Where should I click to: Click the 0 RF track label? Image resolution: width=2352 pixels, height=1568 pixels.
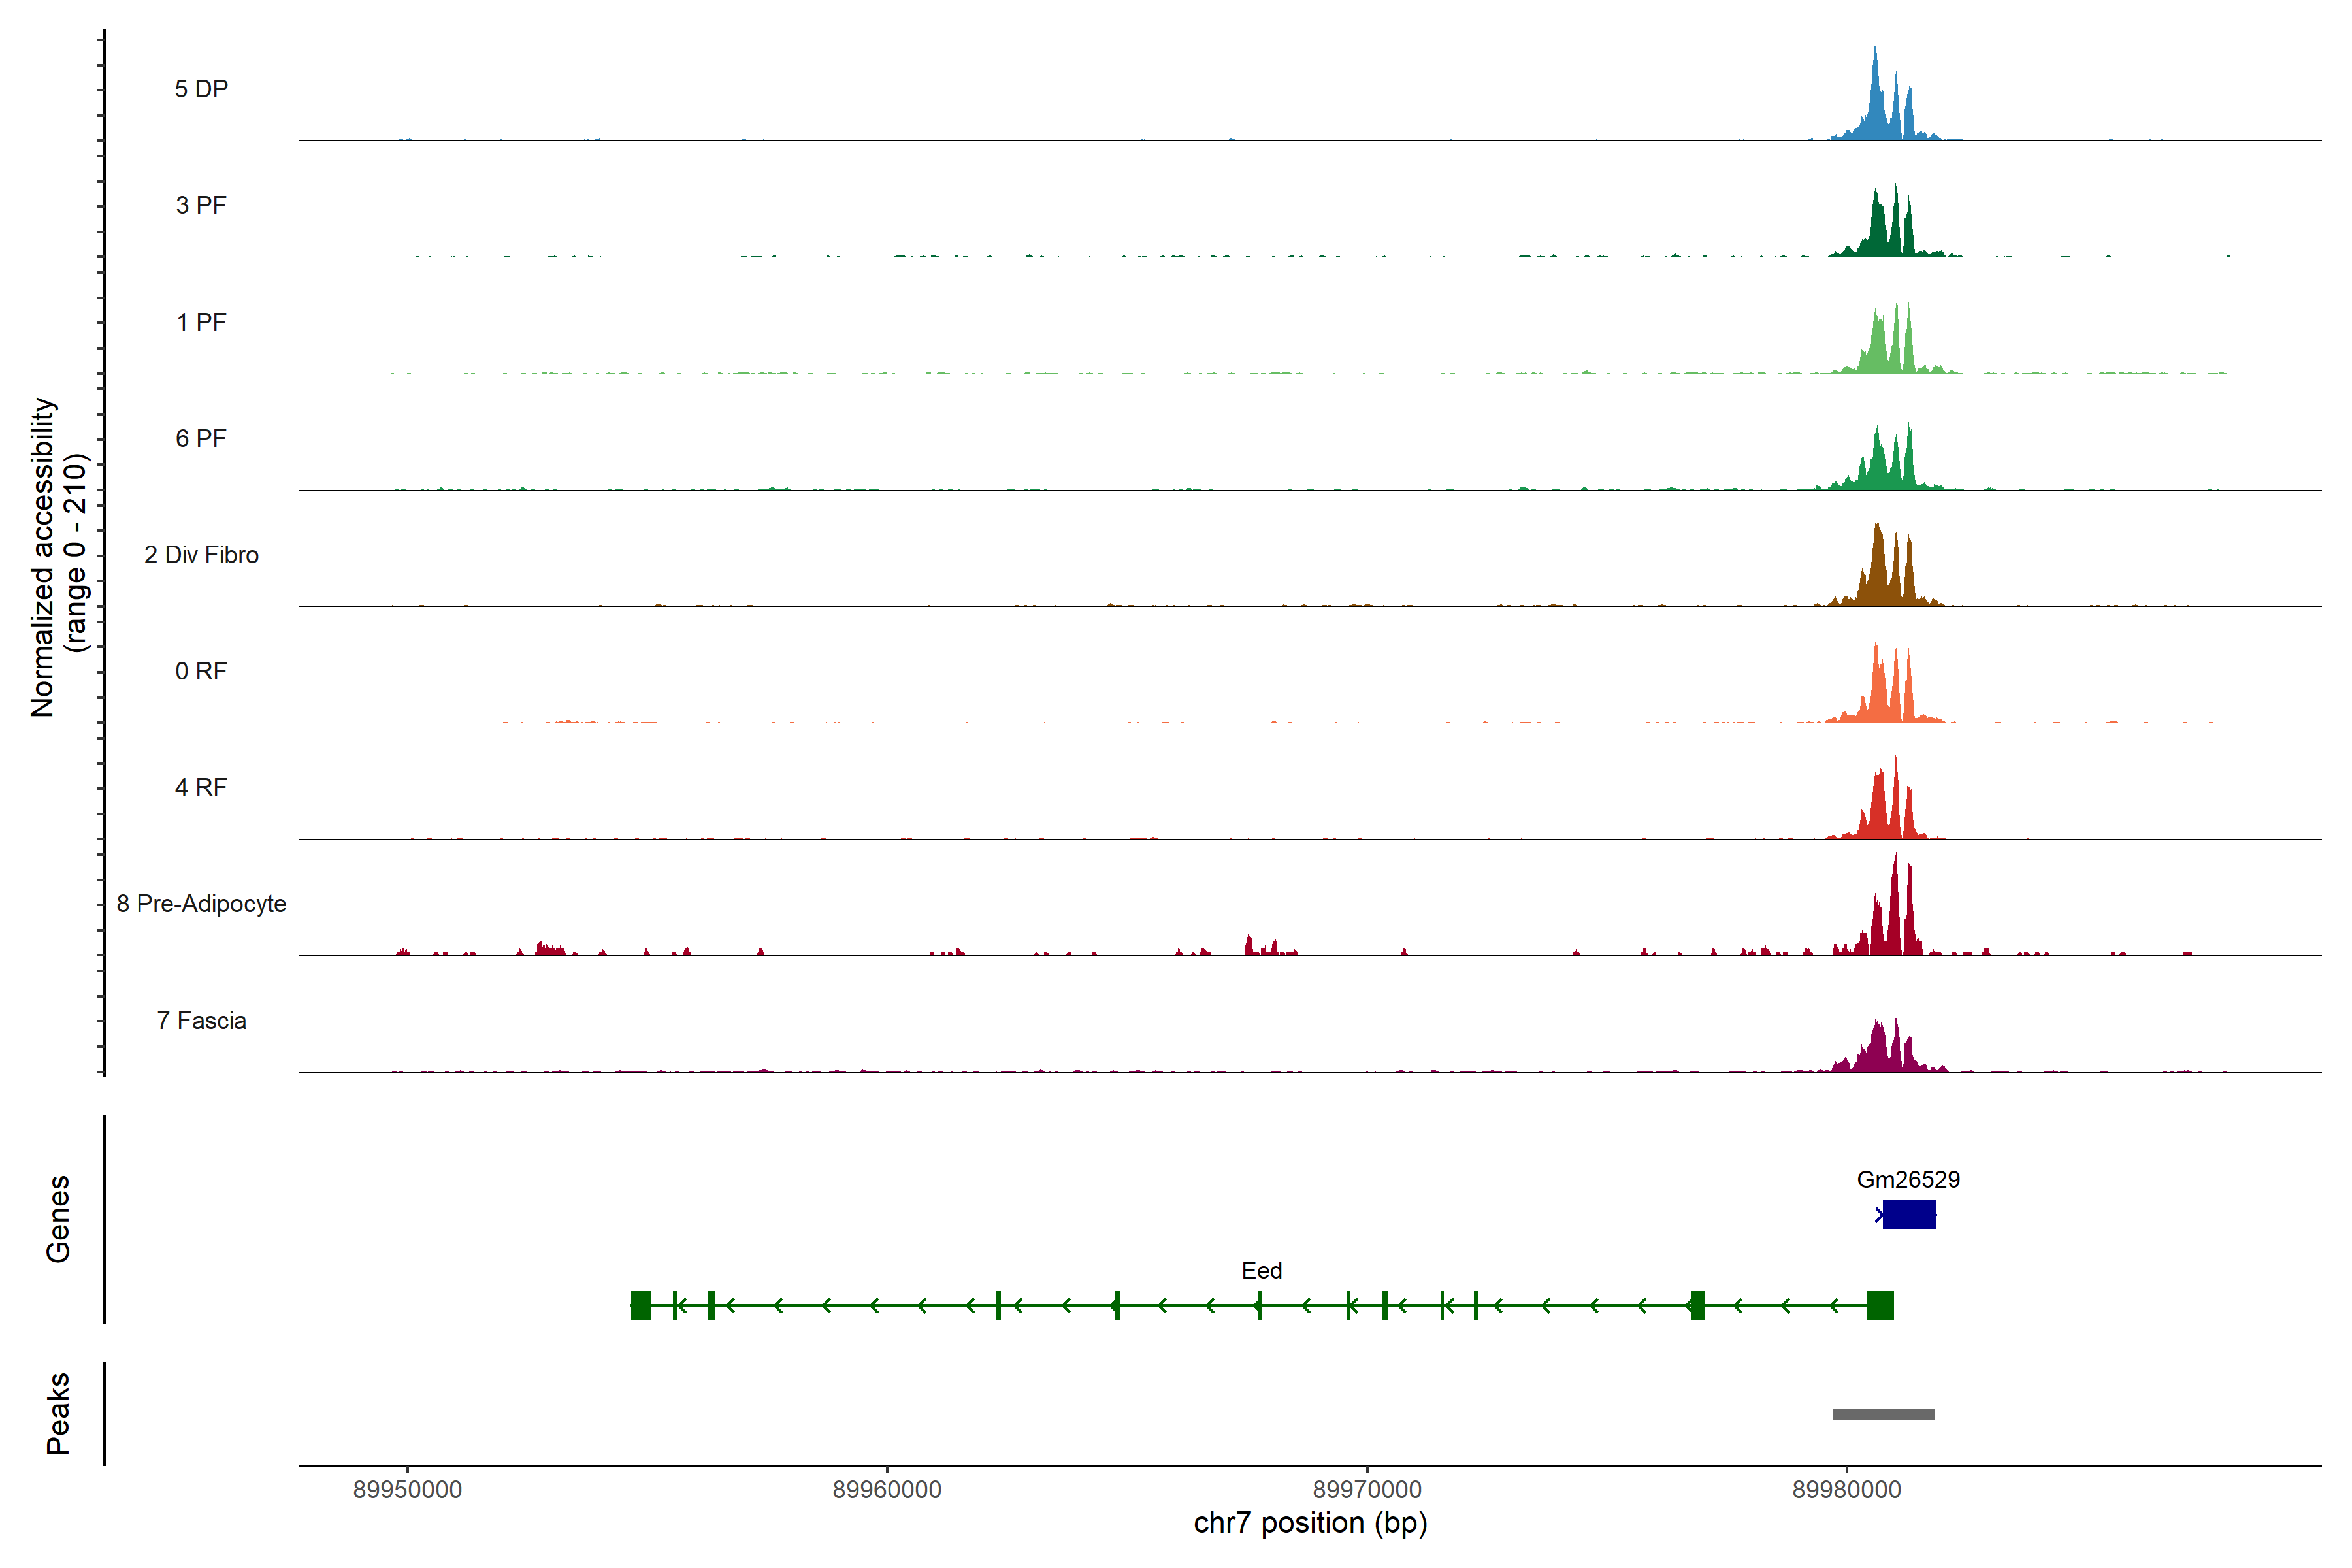pos(201,671)
